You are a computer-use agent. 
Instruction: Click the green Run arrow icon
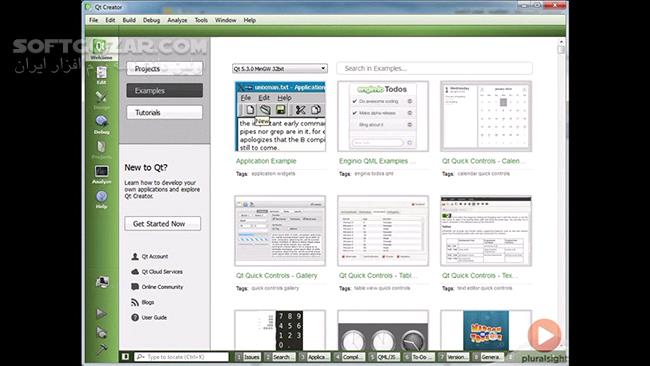coord(101,313)
